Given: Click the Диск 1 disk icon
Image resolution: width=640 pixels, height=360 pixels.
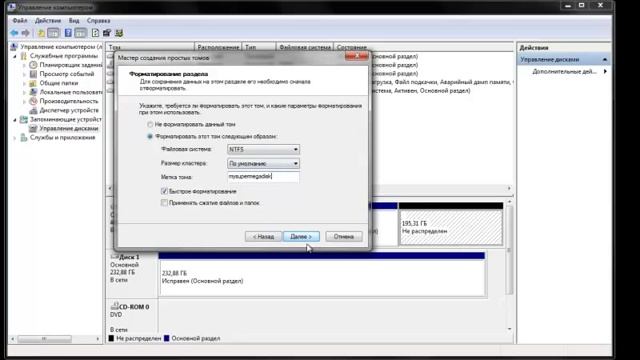Looking at the screenshot, I should (114, 257).
